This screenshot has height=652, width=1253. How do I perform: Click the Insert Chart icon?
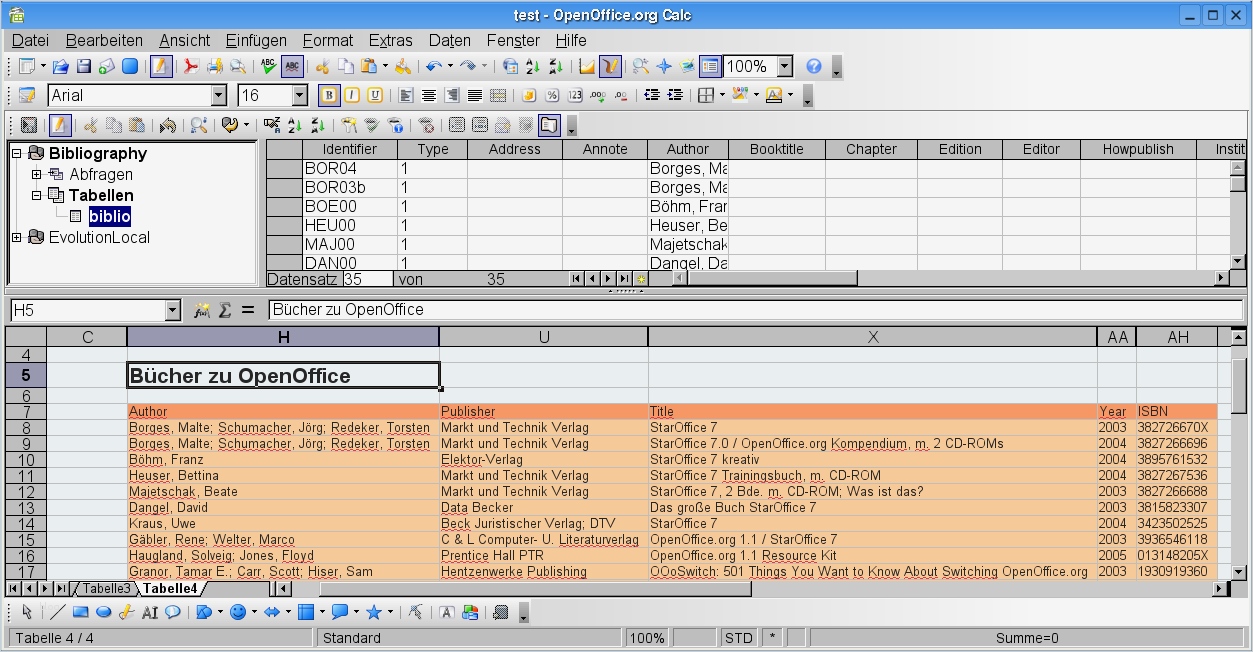pos(586,67)
